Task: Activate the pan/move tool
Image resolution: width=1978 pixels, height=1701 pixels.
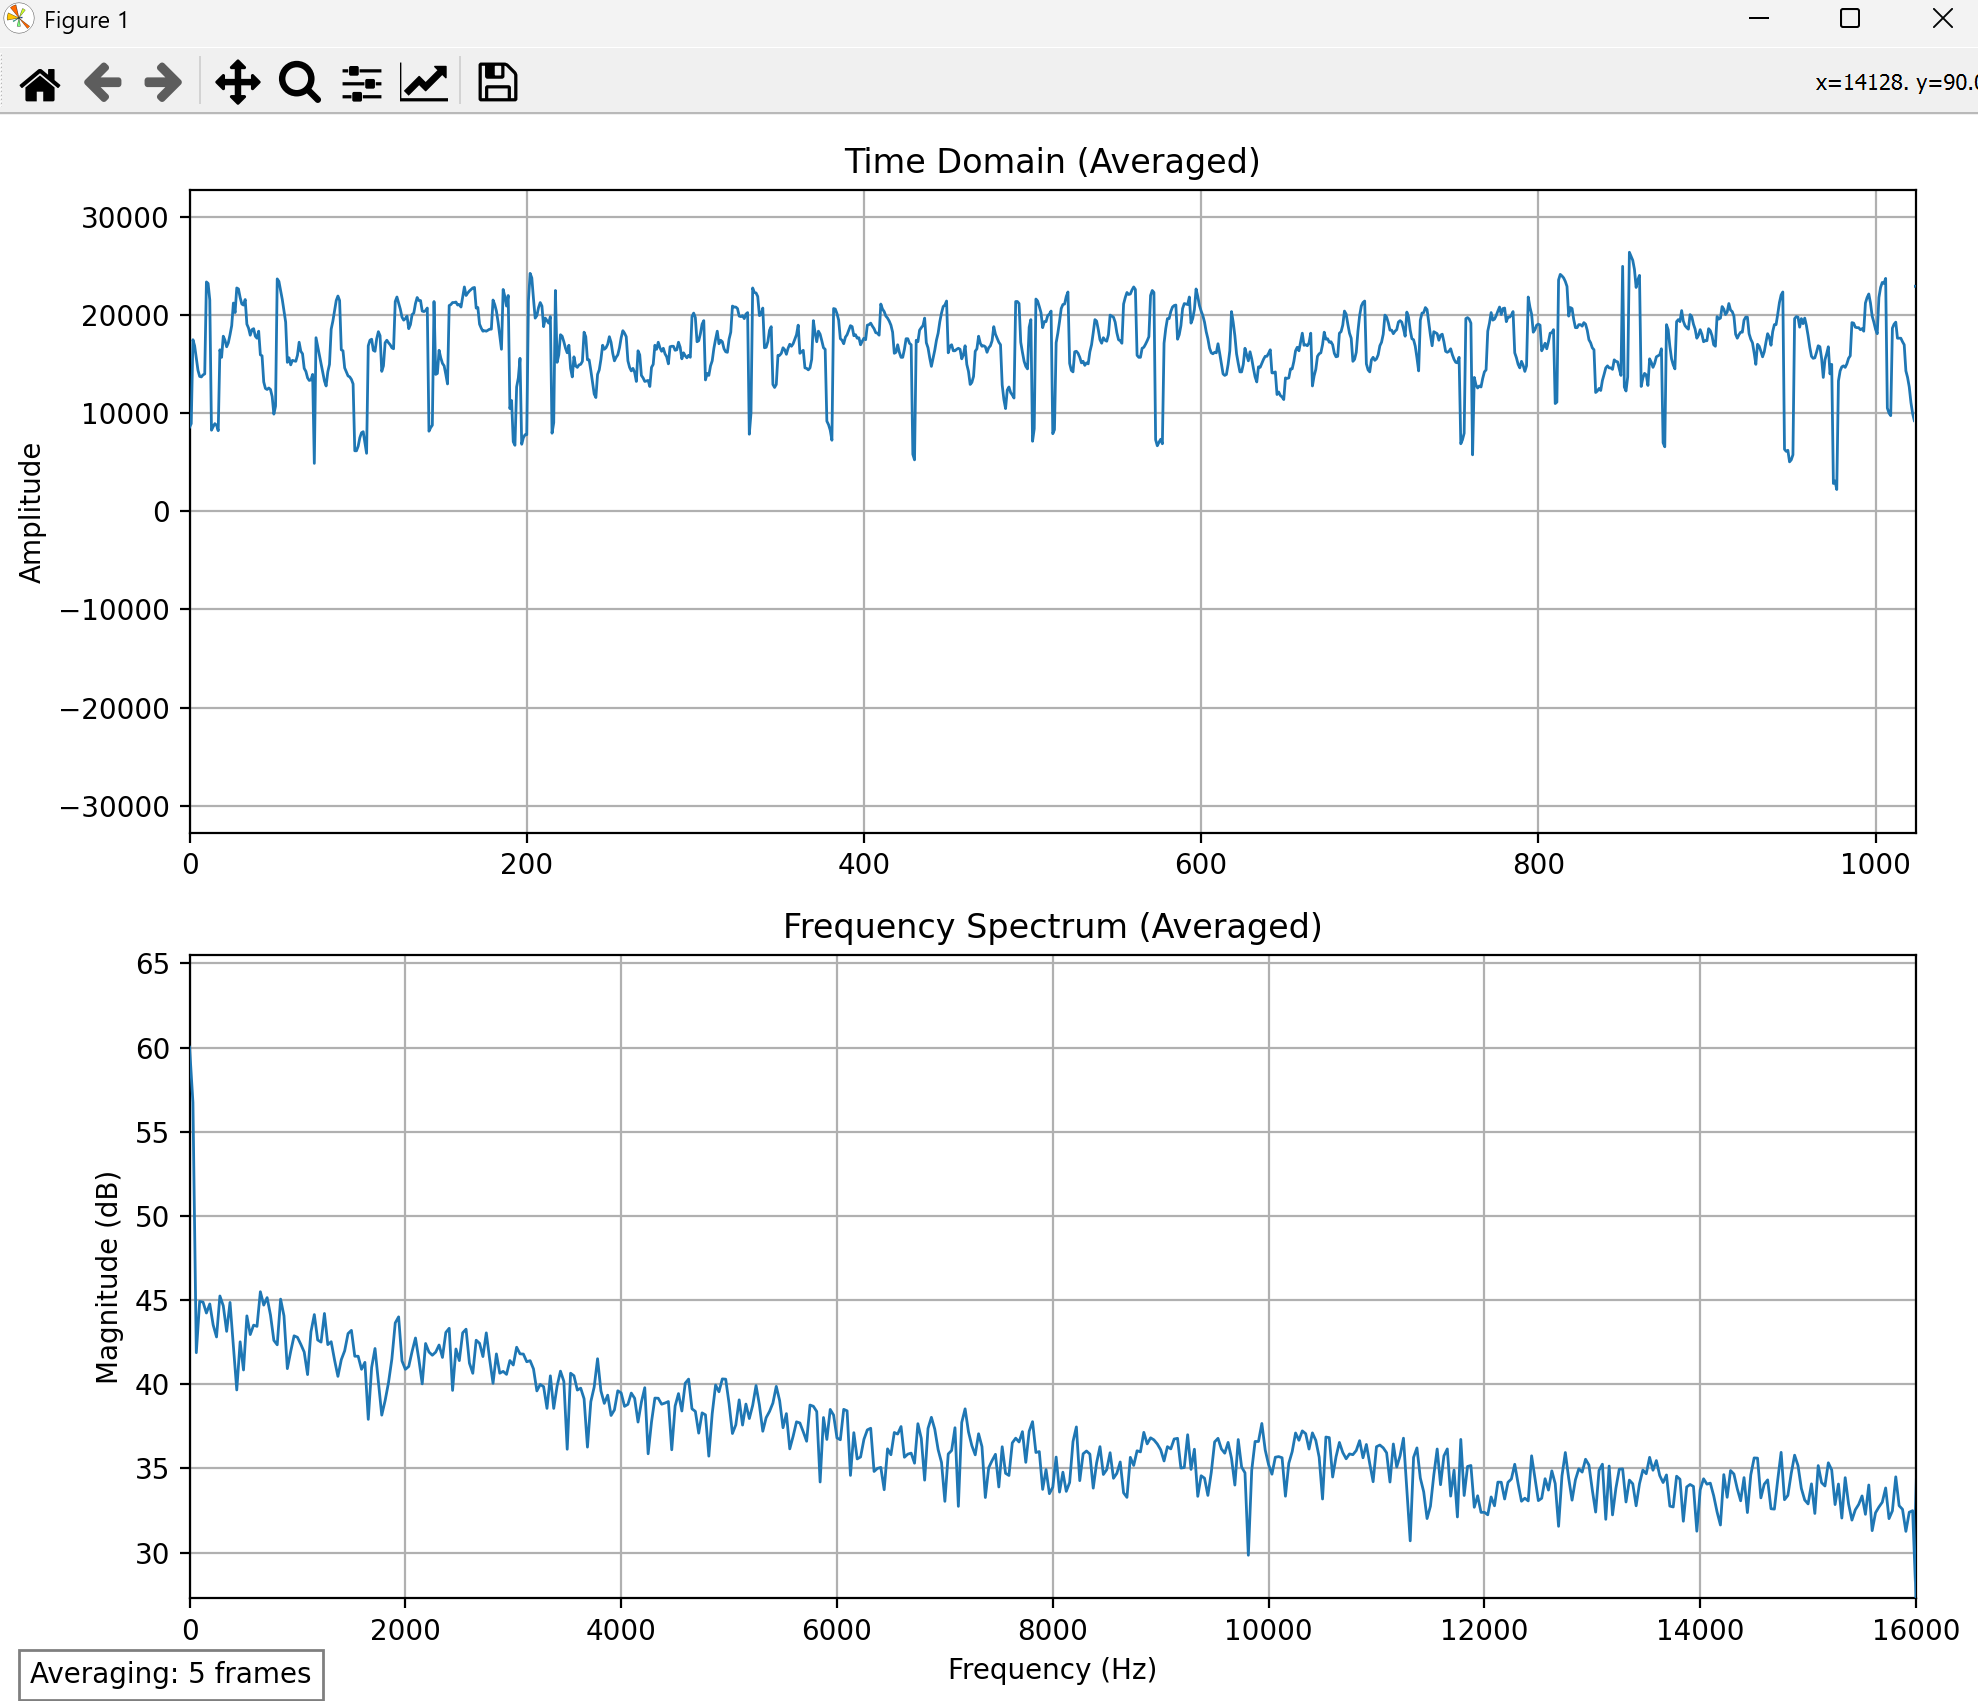Action: point(238,83)
